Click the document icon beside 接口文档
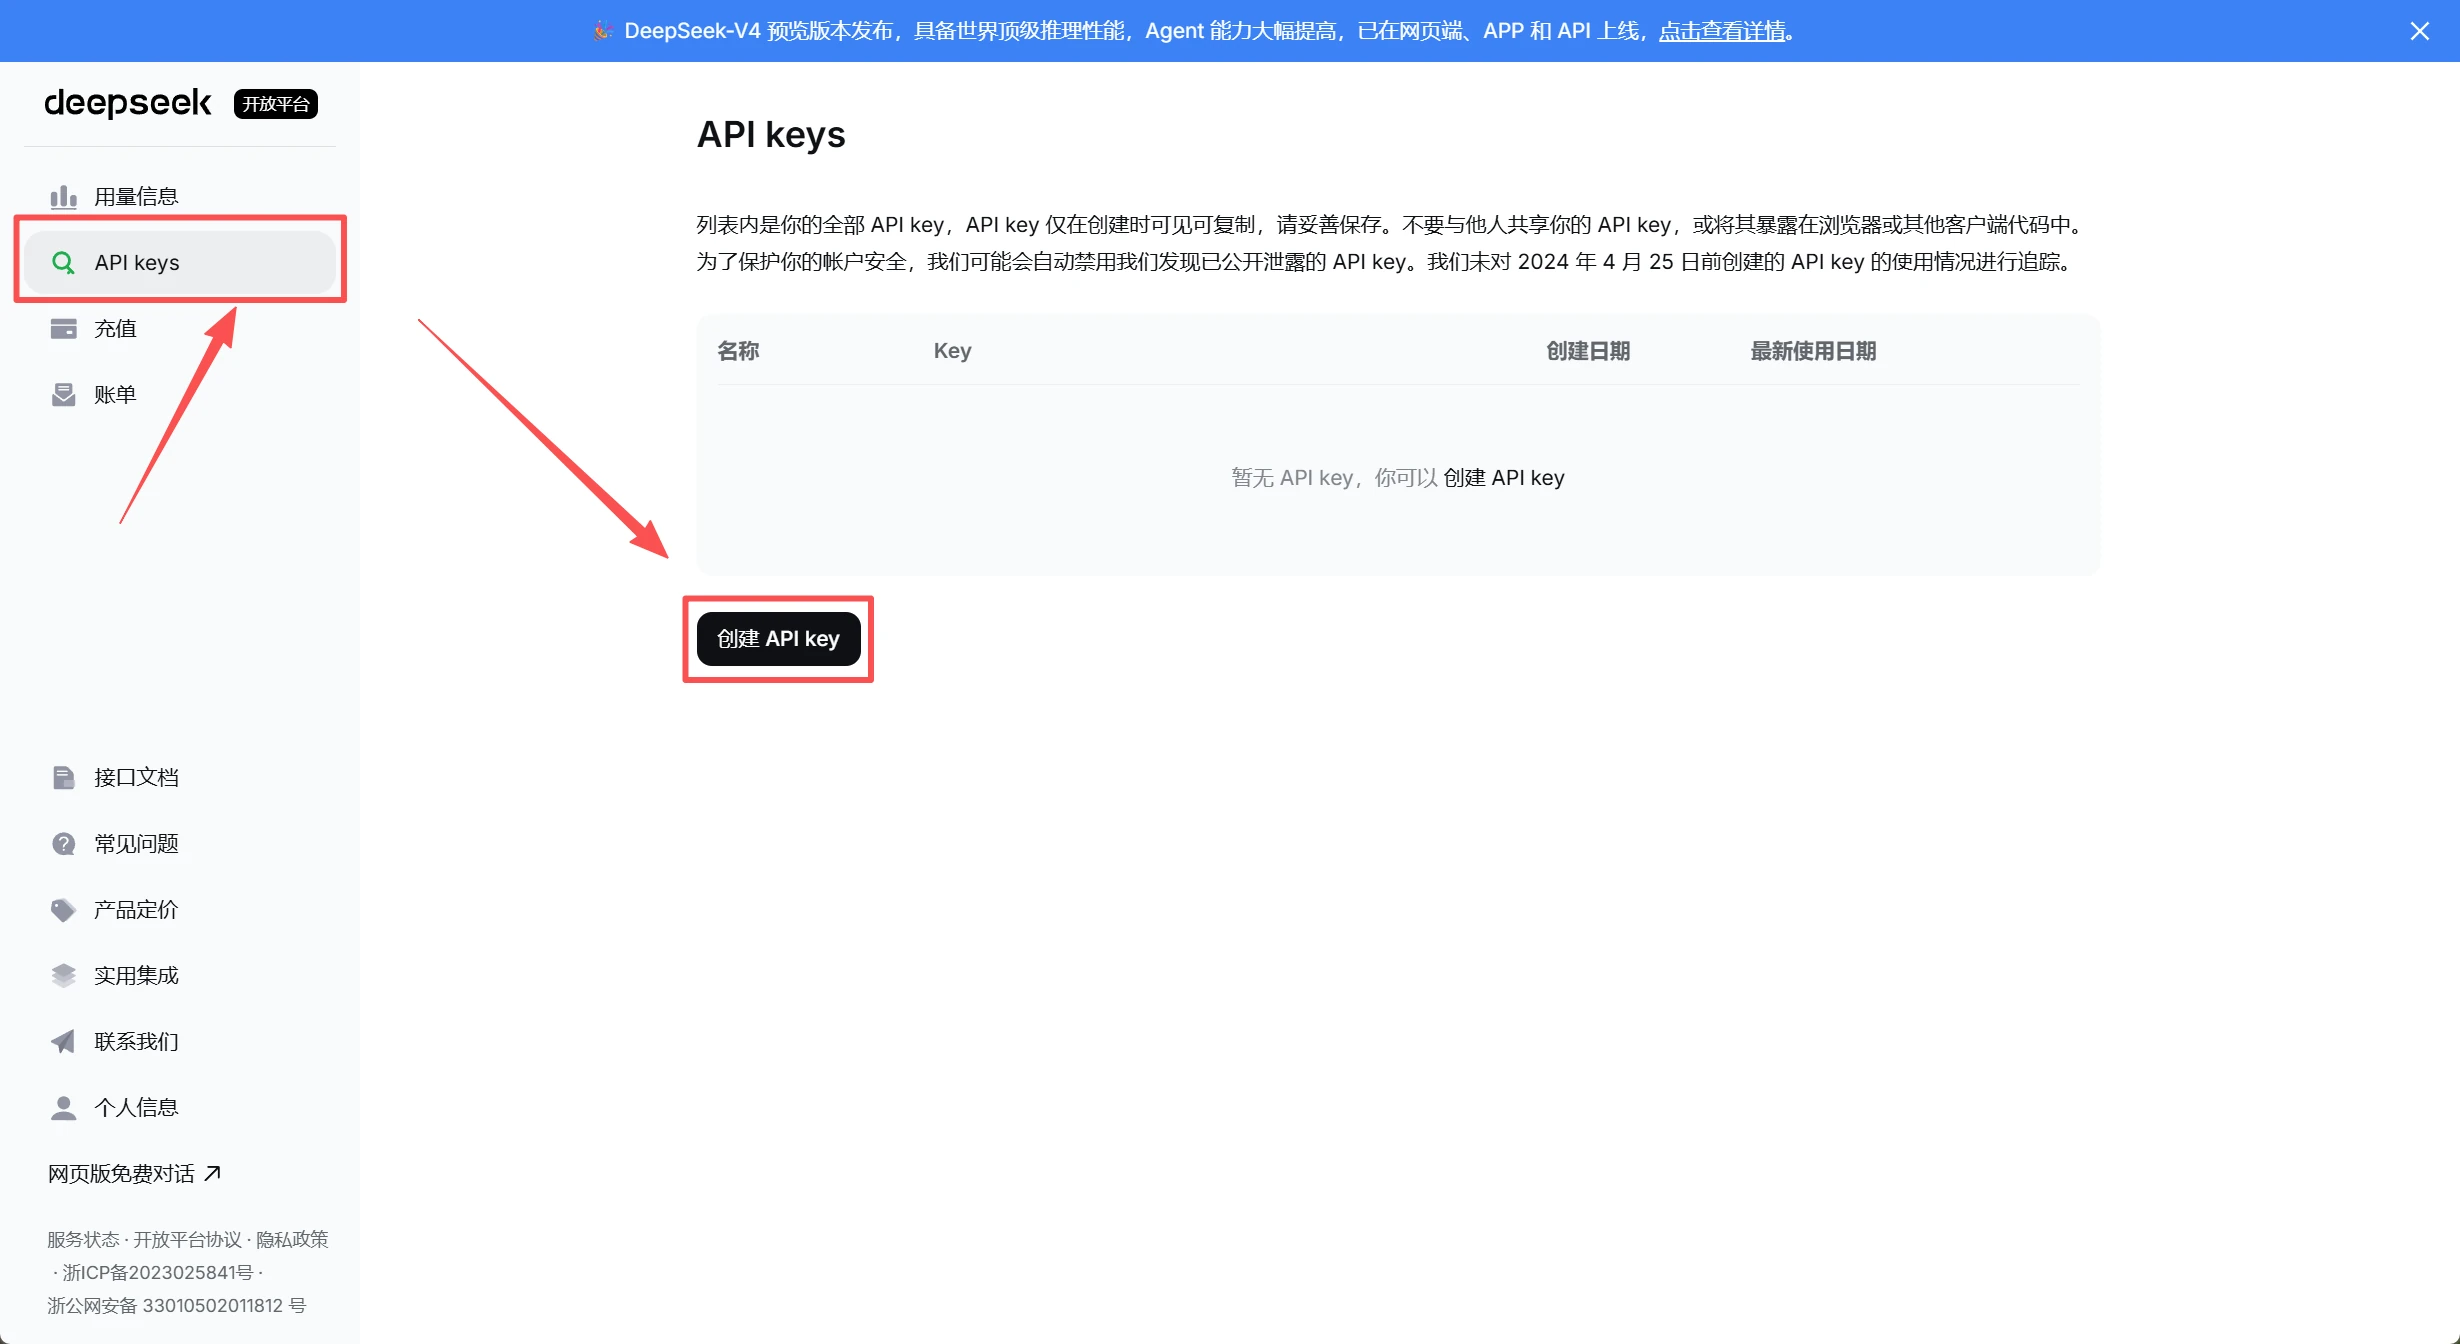 [x=63, y=777]
